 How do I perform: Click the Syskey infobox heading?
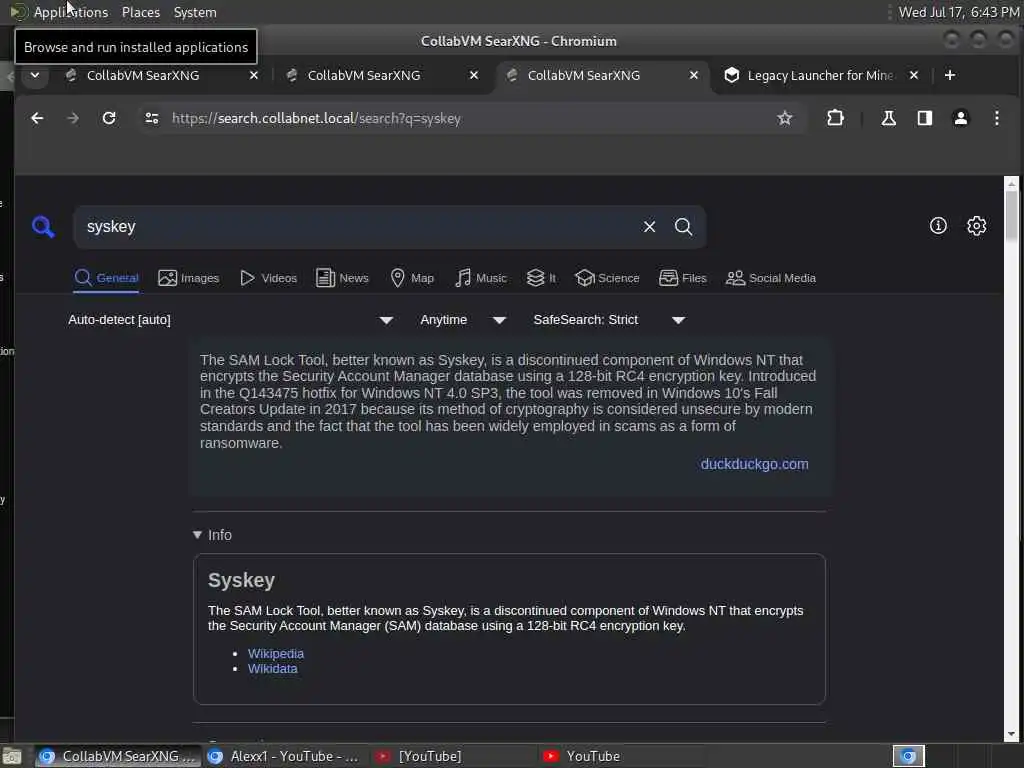[242, 581]
